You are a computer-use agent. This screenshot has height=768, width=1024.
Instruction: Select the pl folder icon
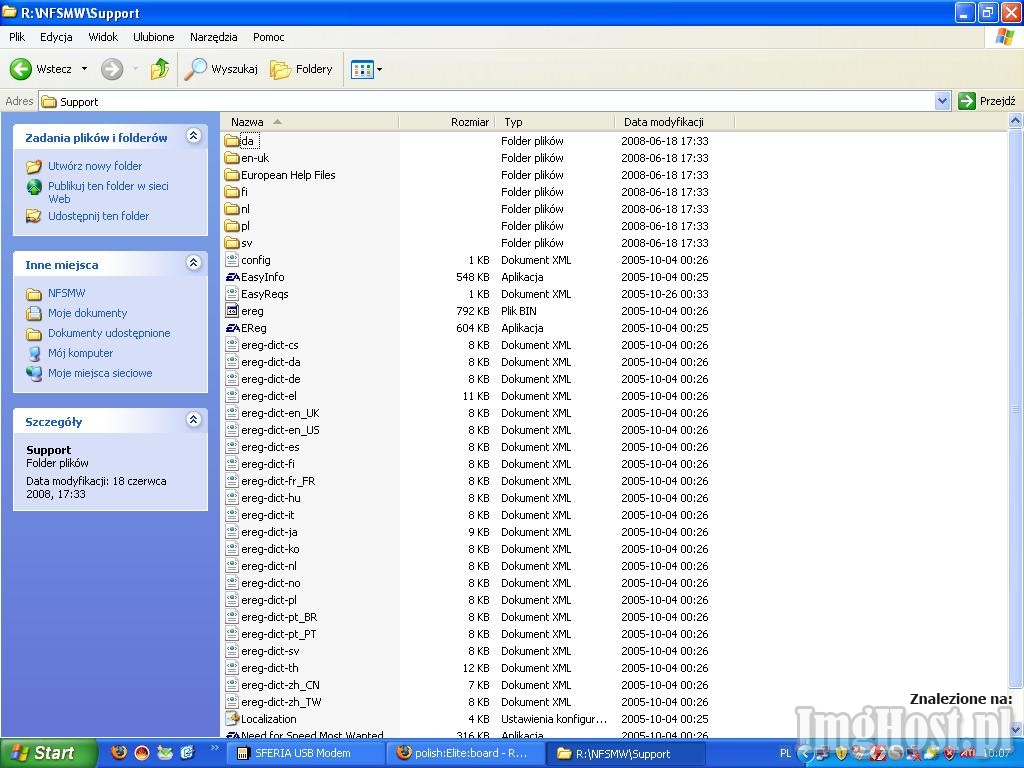click(x=232, y=225)
